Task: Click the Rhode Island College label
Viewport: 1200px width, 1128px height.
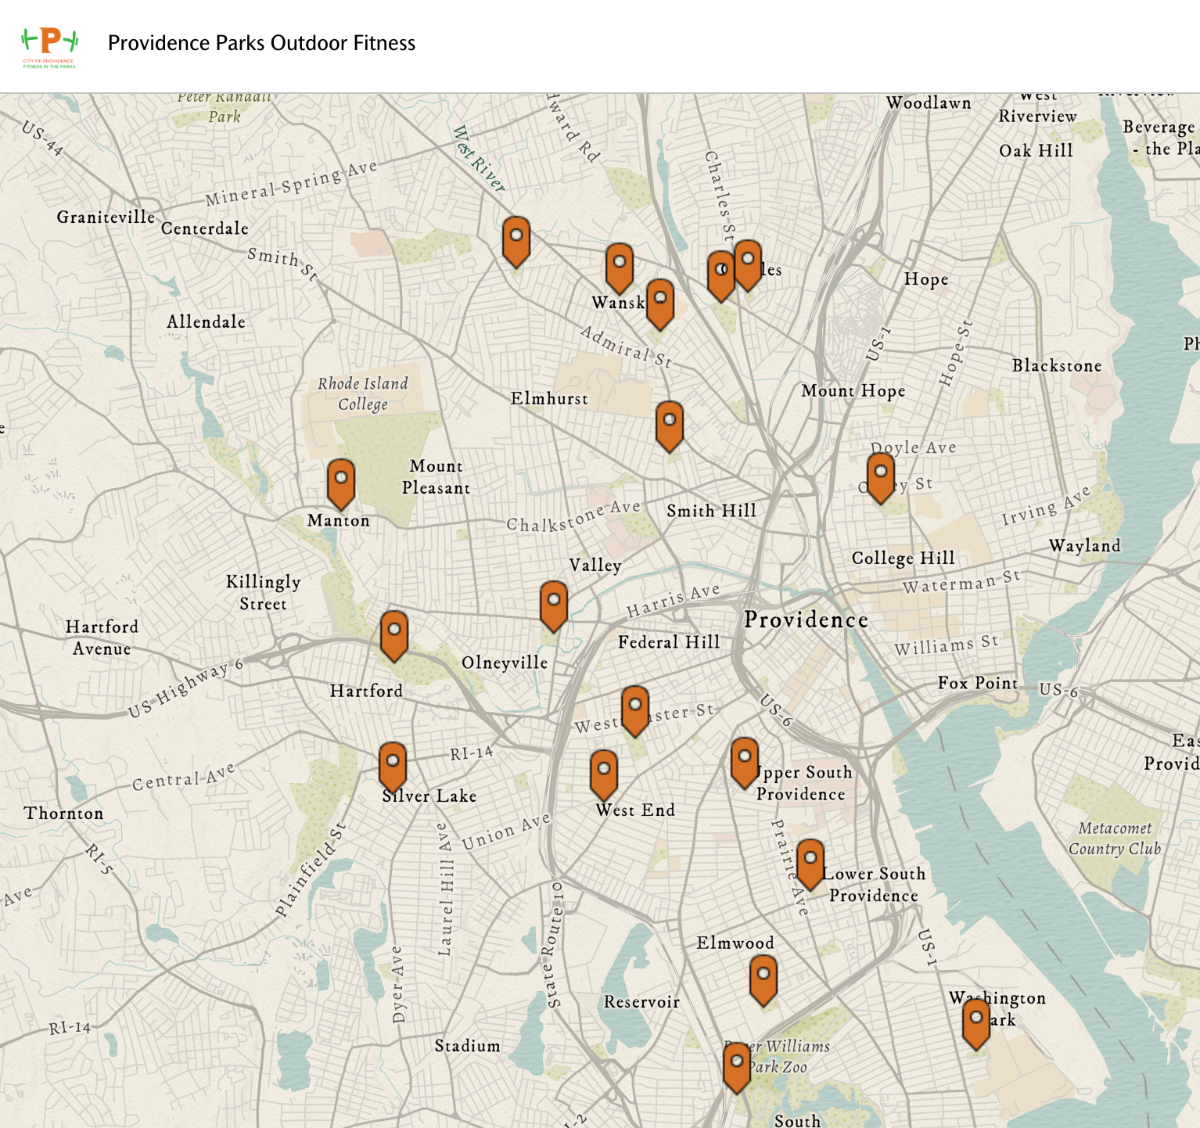Action: tap(363, 394)
